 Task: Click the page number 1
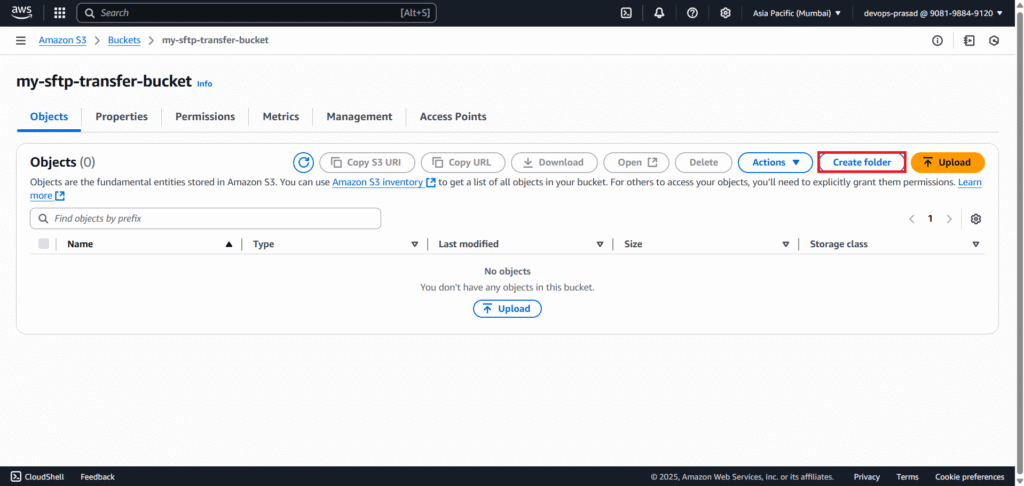click(931, 219)
